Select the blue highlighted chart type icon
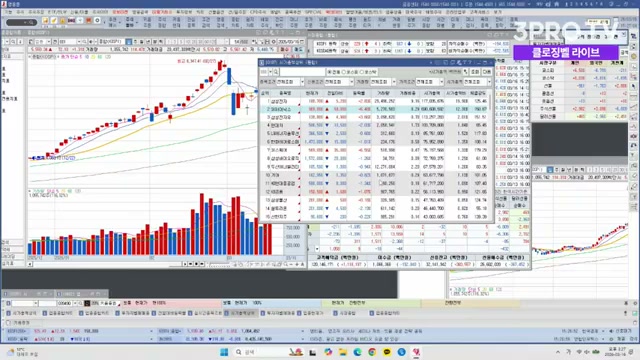Viewport: 640px width, 360px height. point(129,42)
